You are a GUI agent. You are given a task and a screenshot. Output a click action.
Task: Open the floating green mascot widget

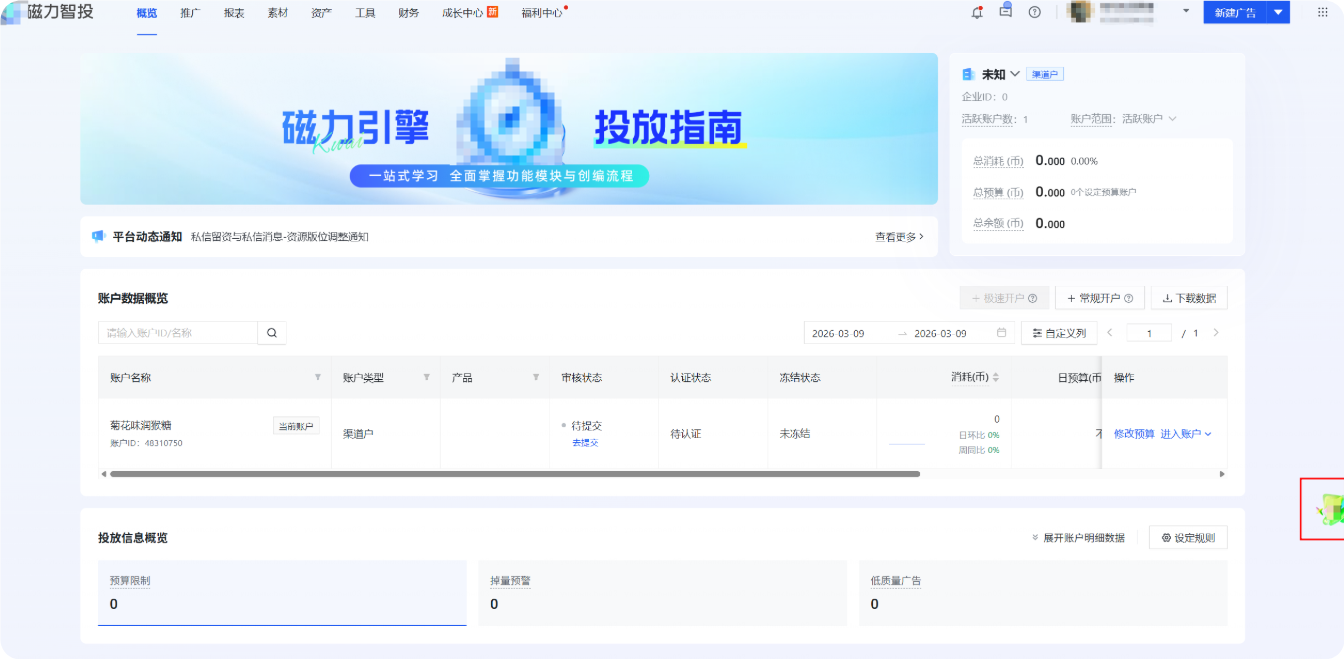[1329, 510]
